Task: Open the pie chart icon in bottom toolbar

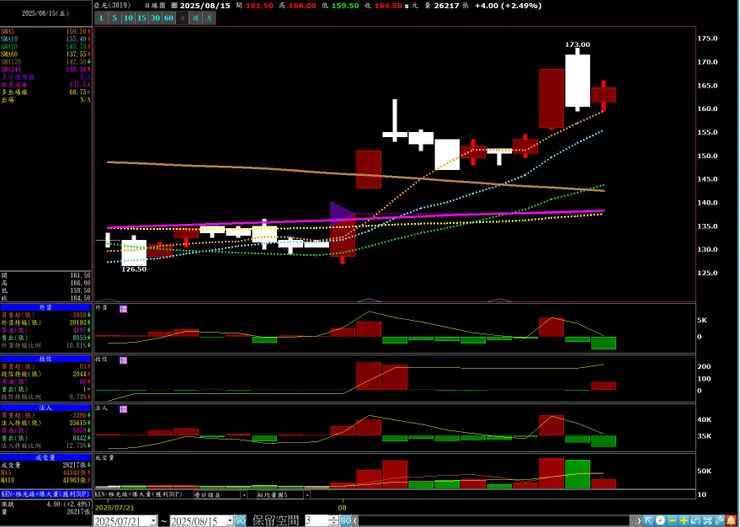Action: coord(660,521)
